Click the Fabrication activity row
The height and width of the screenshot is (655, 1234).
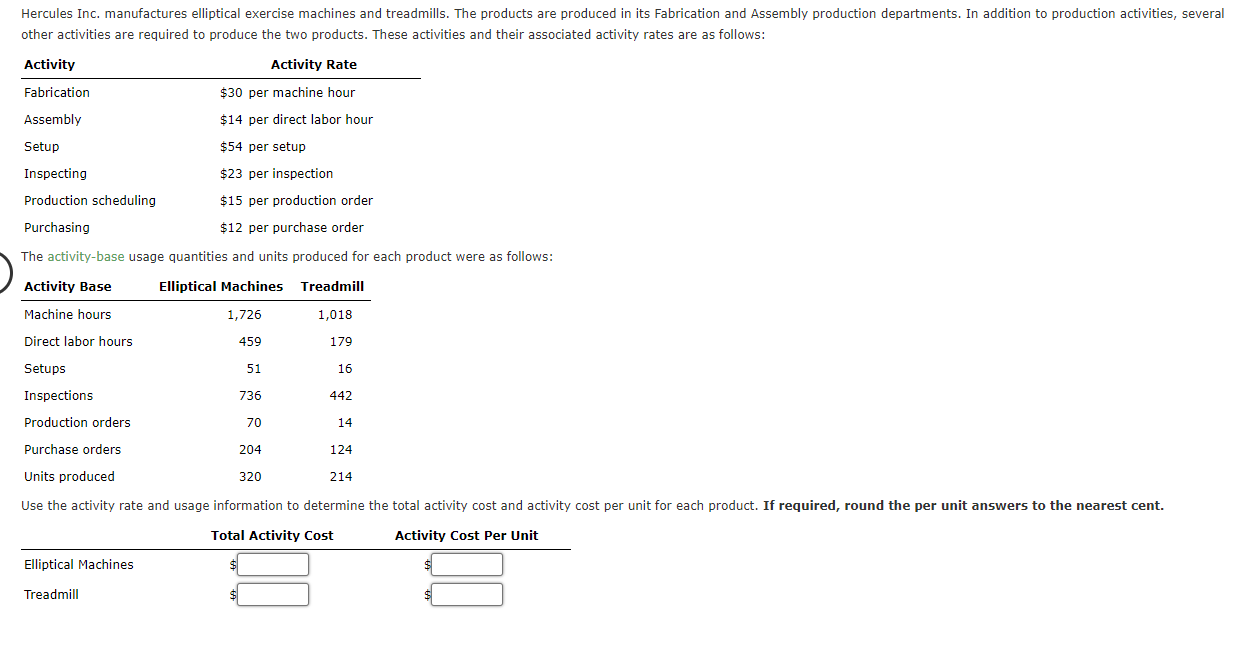[x=56, y=92]
